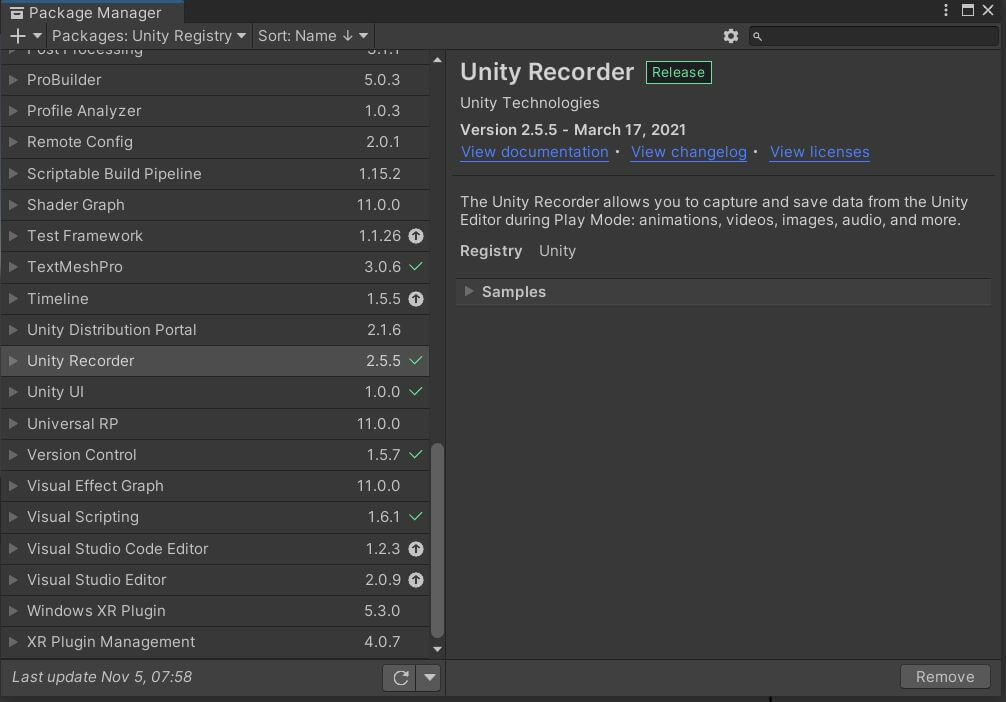Click the Package Manager tab icon

coord(17,13)
